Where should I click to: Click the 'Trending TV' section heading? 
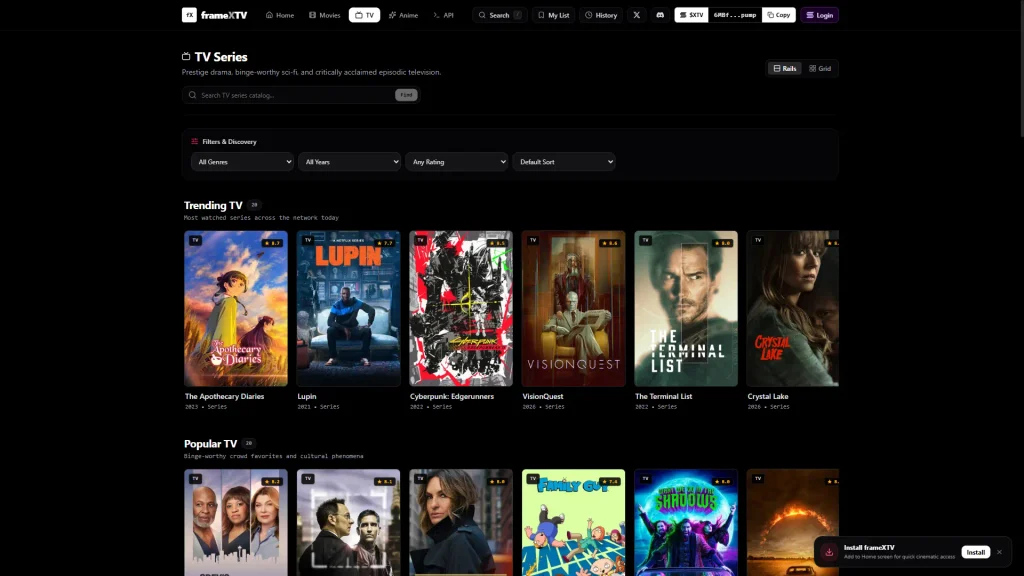(213, 205)
